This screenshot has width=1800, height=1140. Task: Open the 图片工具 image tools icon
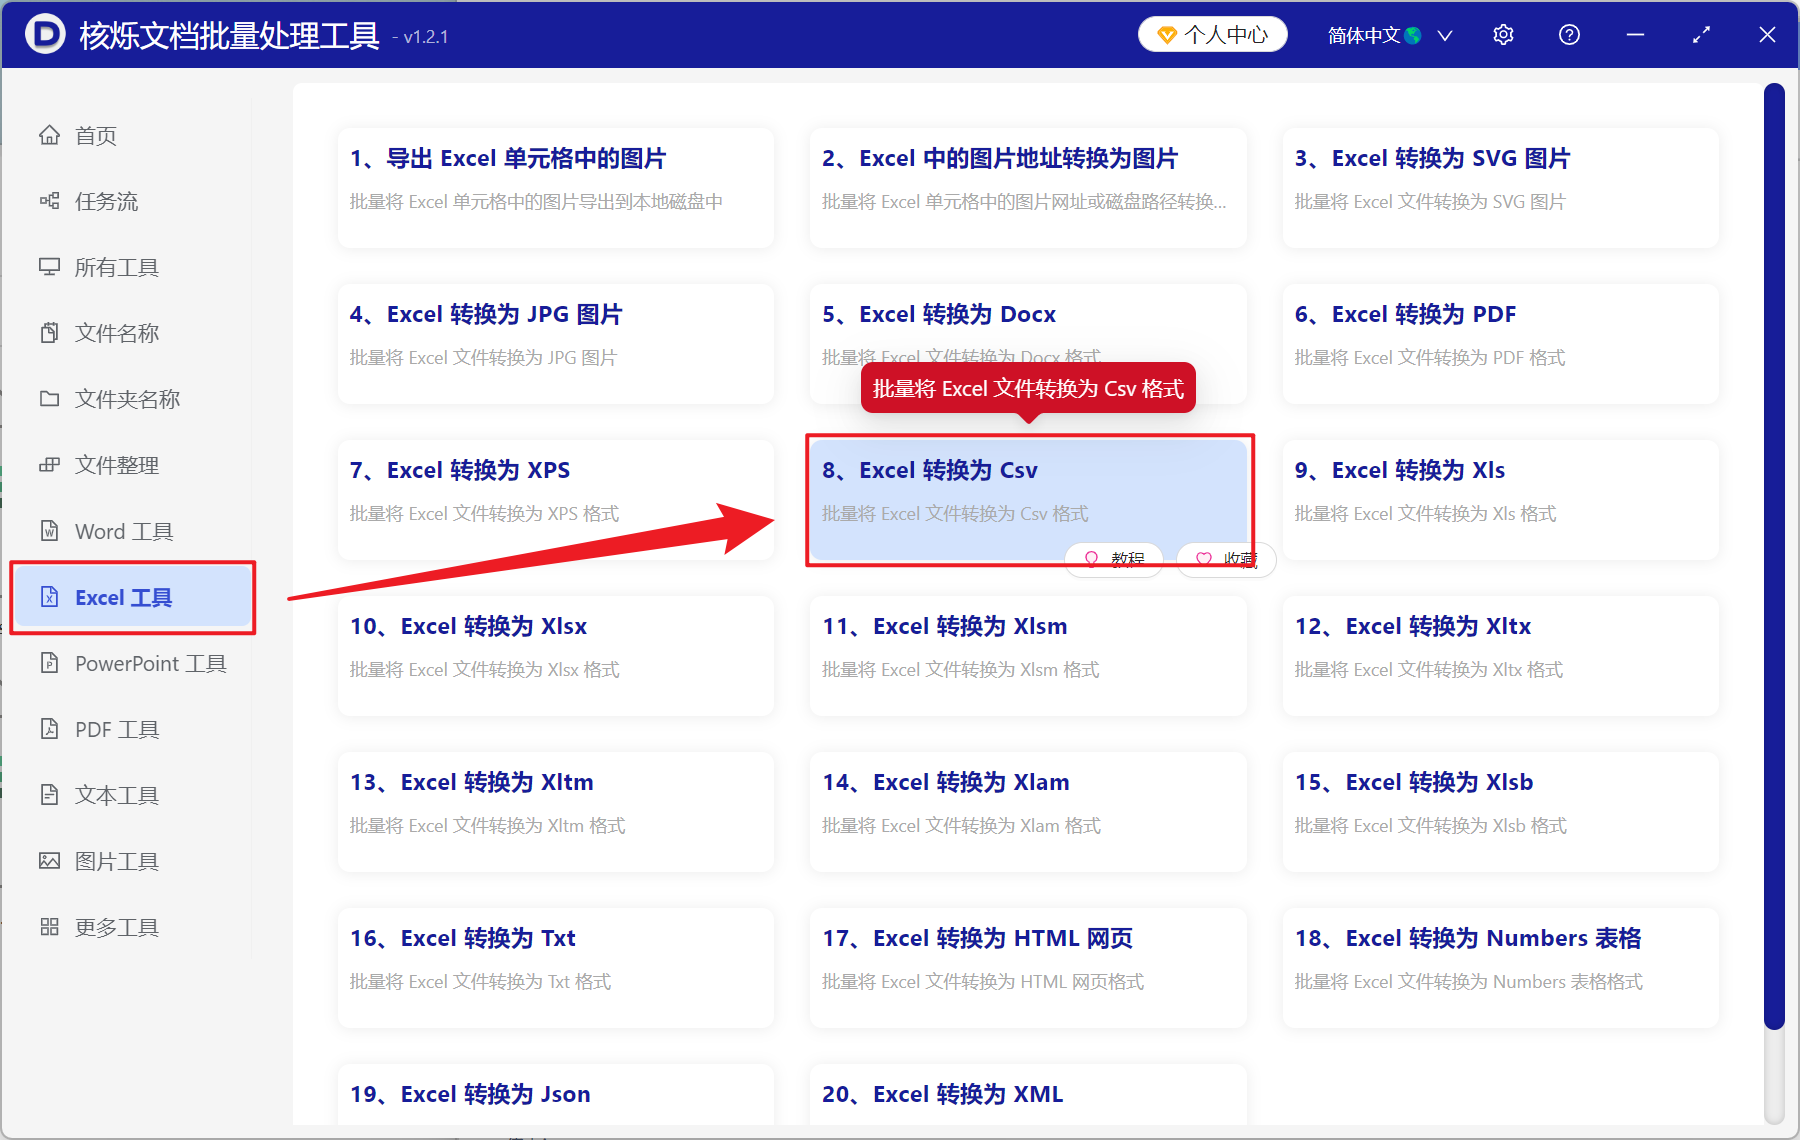[50, 860]
